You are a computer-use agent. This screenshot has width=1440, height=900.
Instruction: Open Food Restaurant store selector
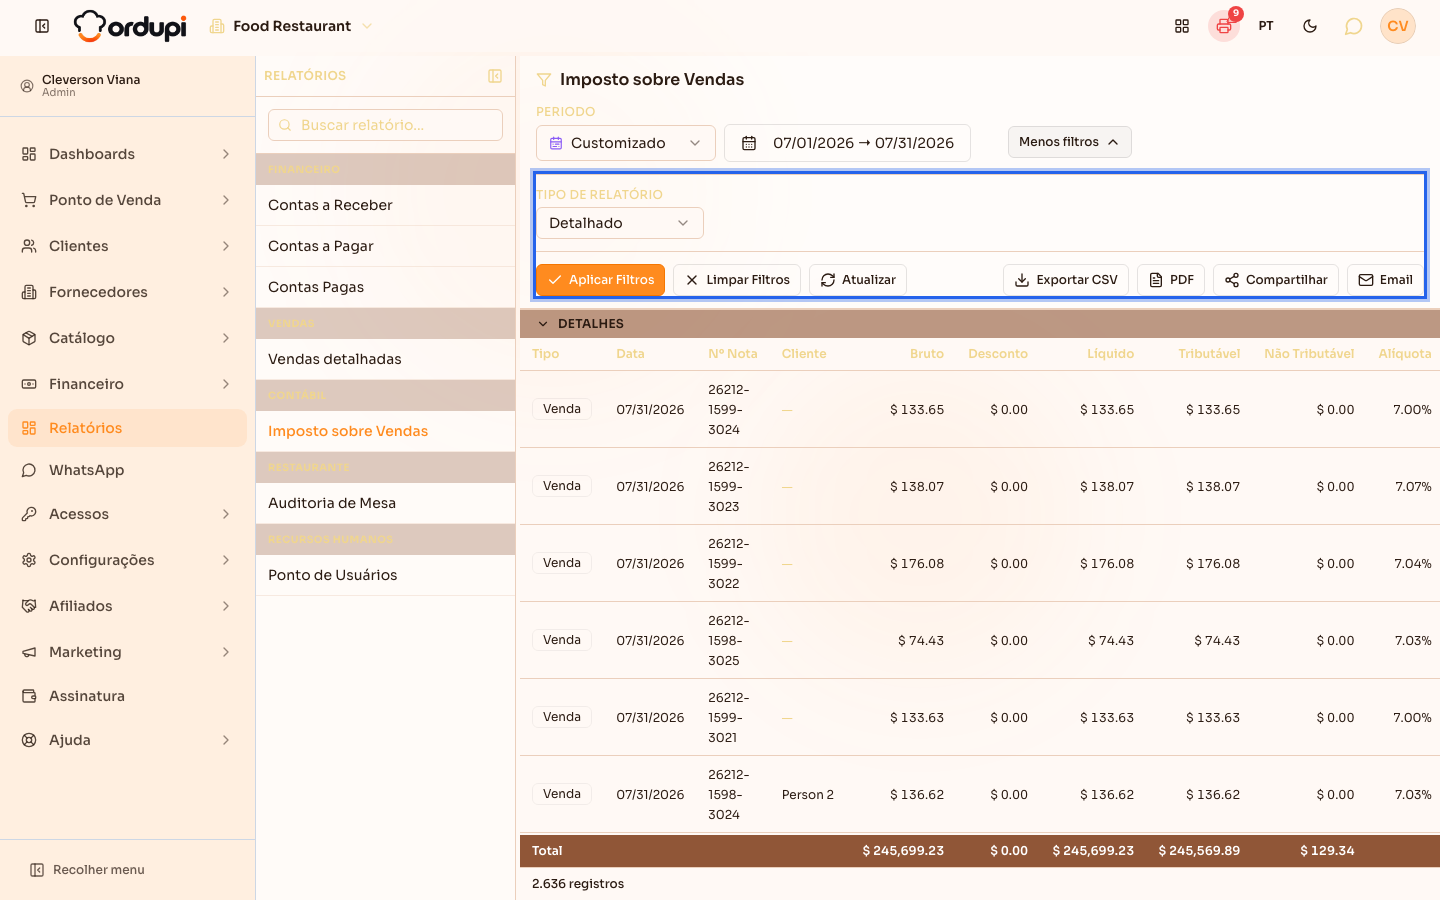point(291,26)
